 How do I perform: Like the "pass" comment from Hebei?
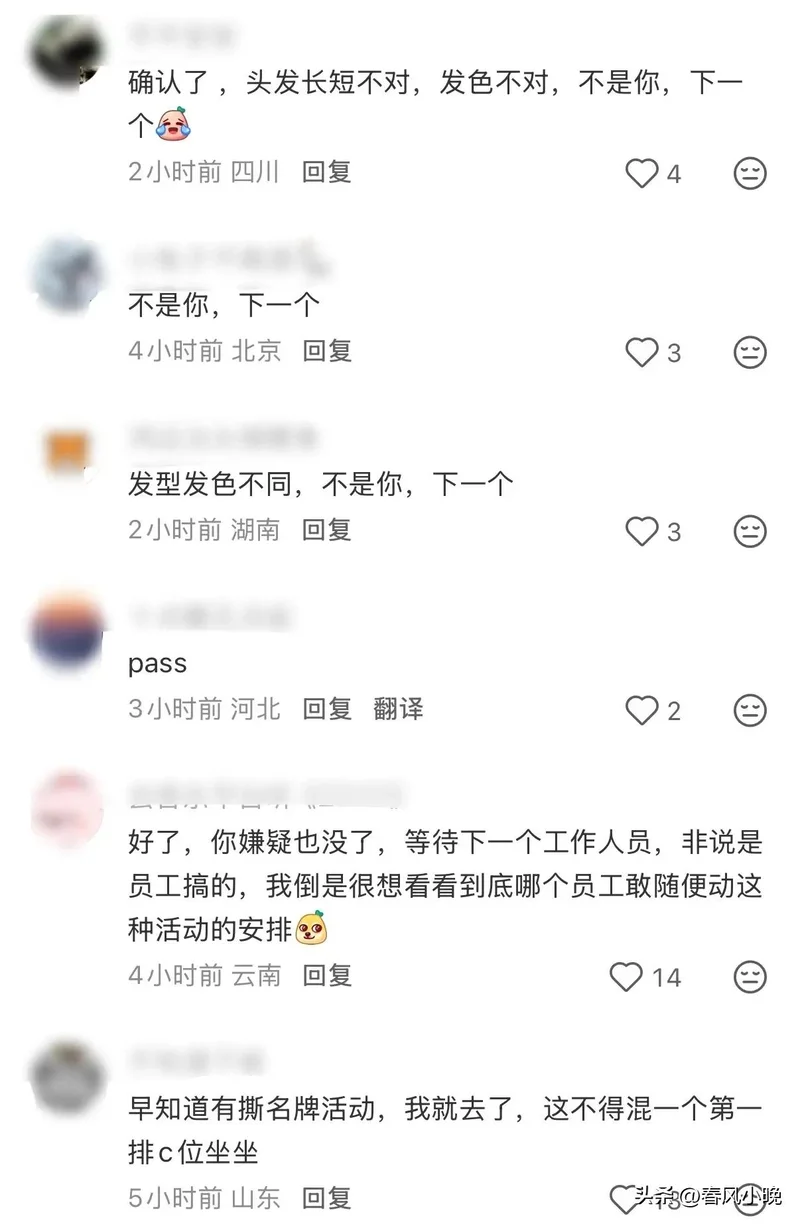pyautogui.click(x=641, y=710)
